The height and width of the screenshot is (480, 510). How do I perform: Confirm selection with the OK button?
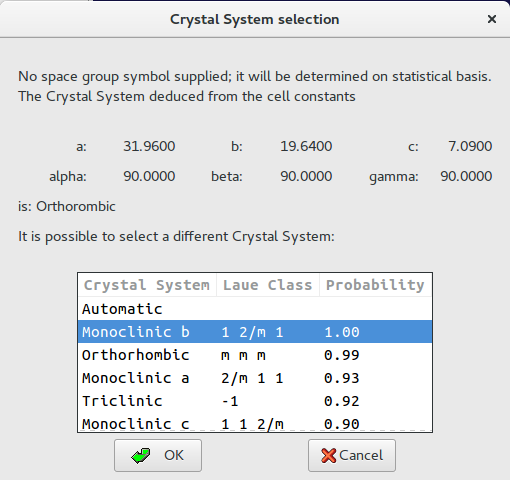pos(158,455)
